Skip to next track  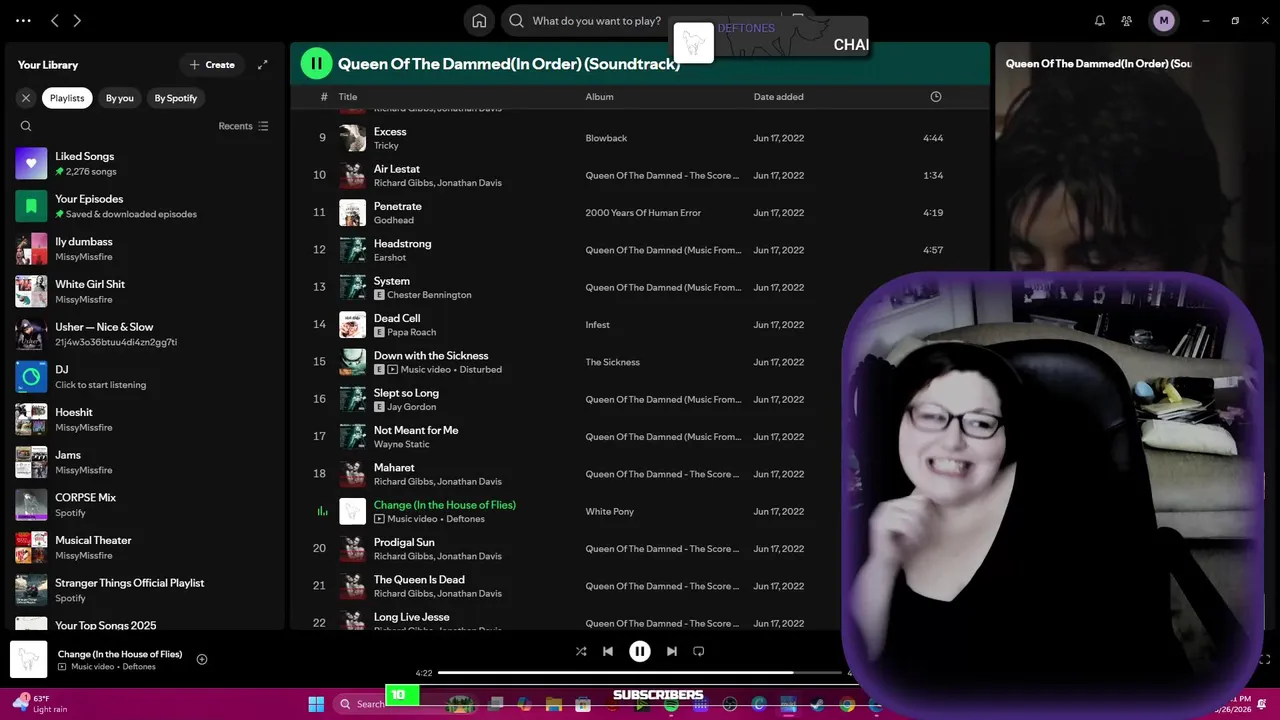672,651
